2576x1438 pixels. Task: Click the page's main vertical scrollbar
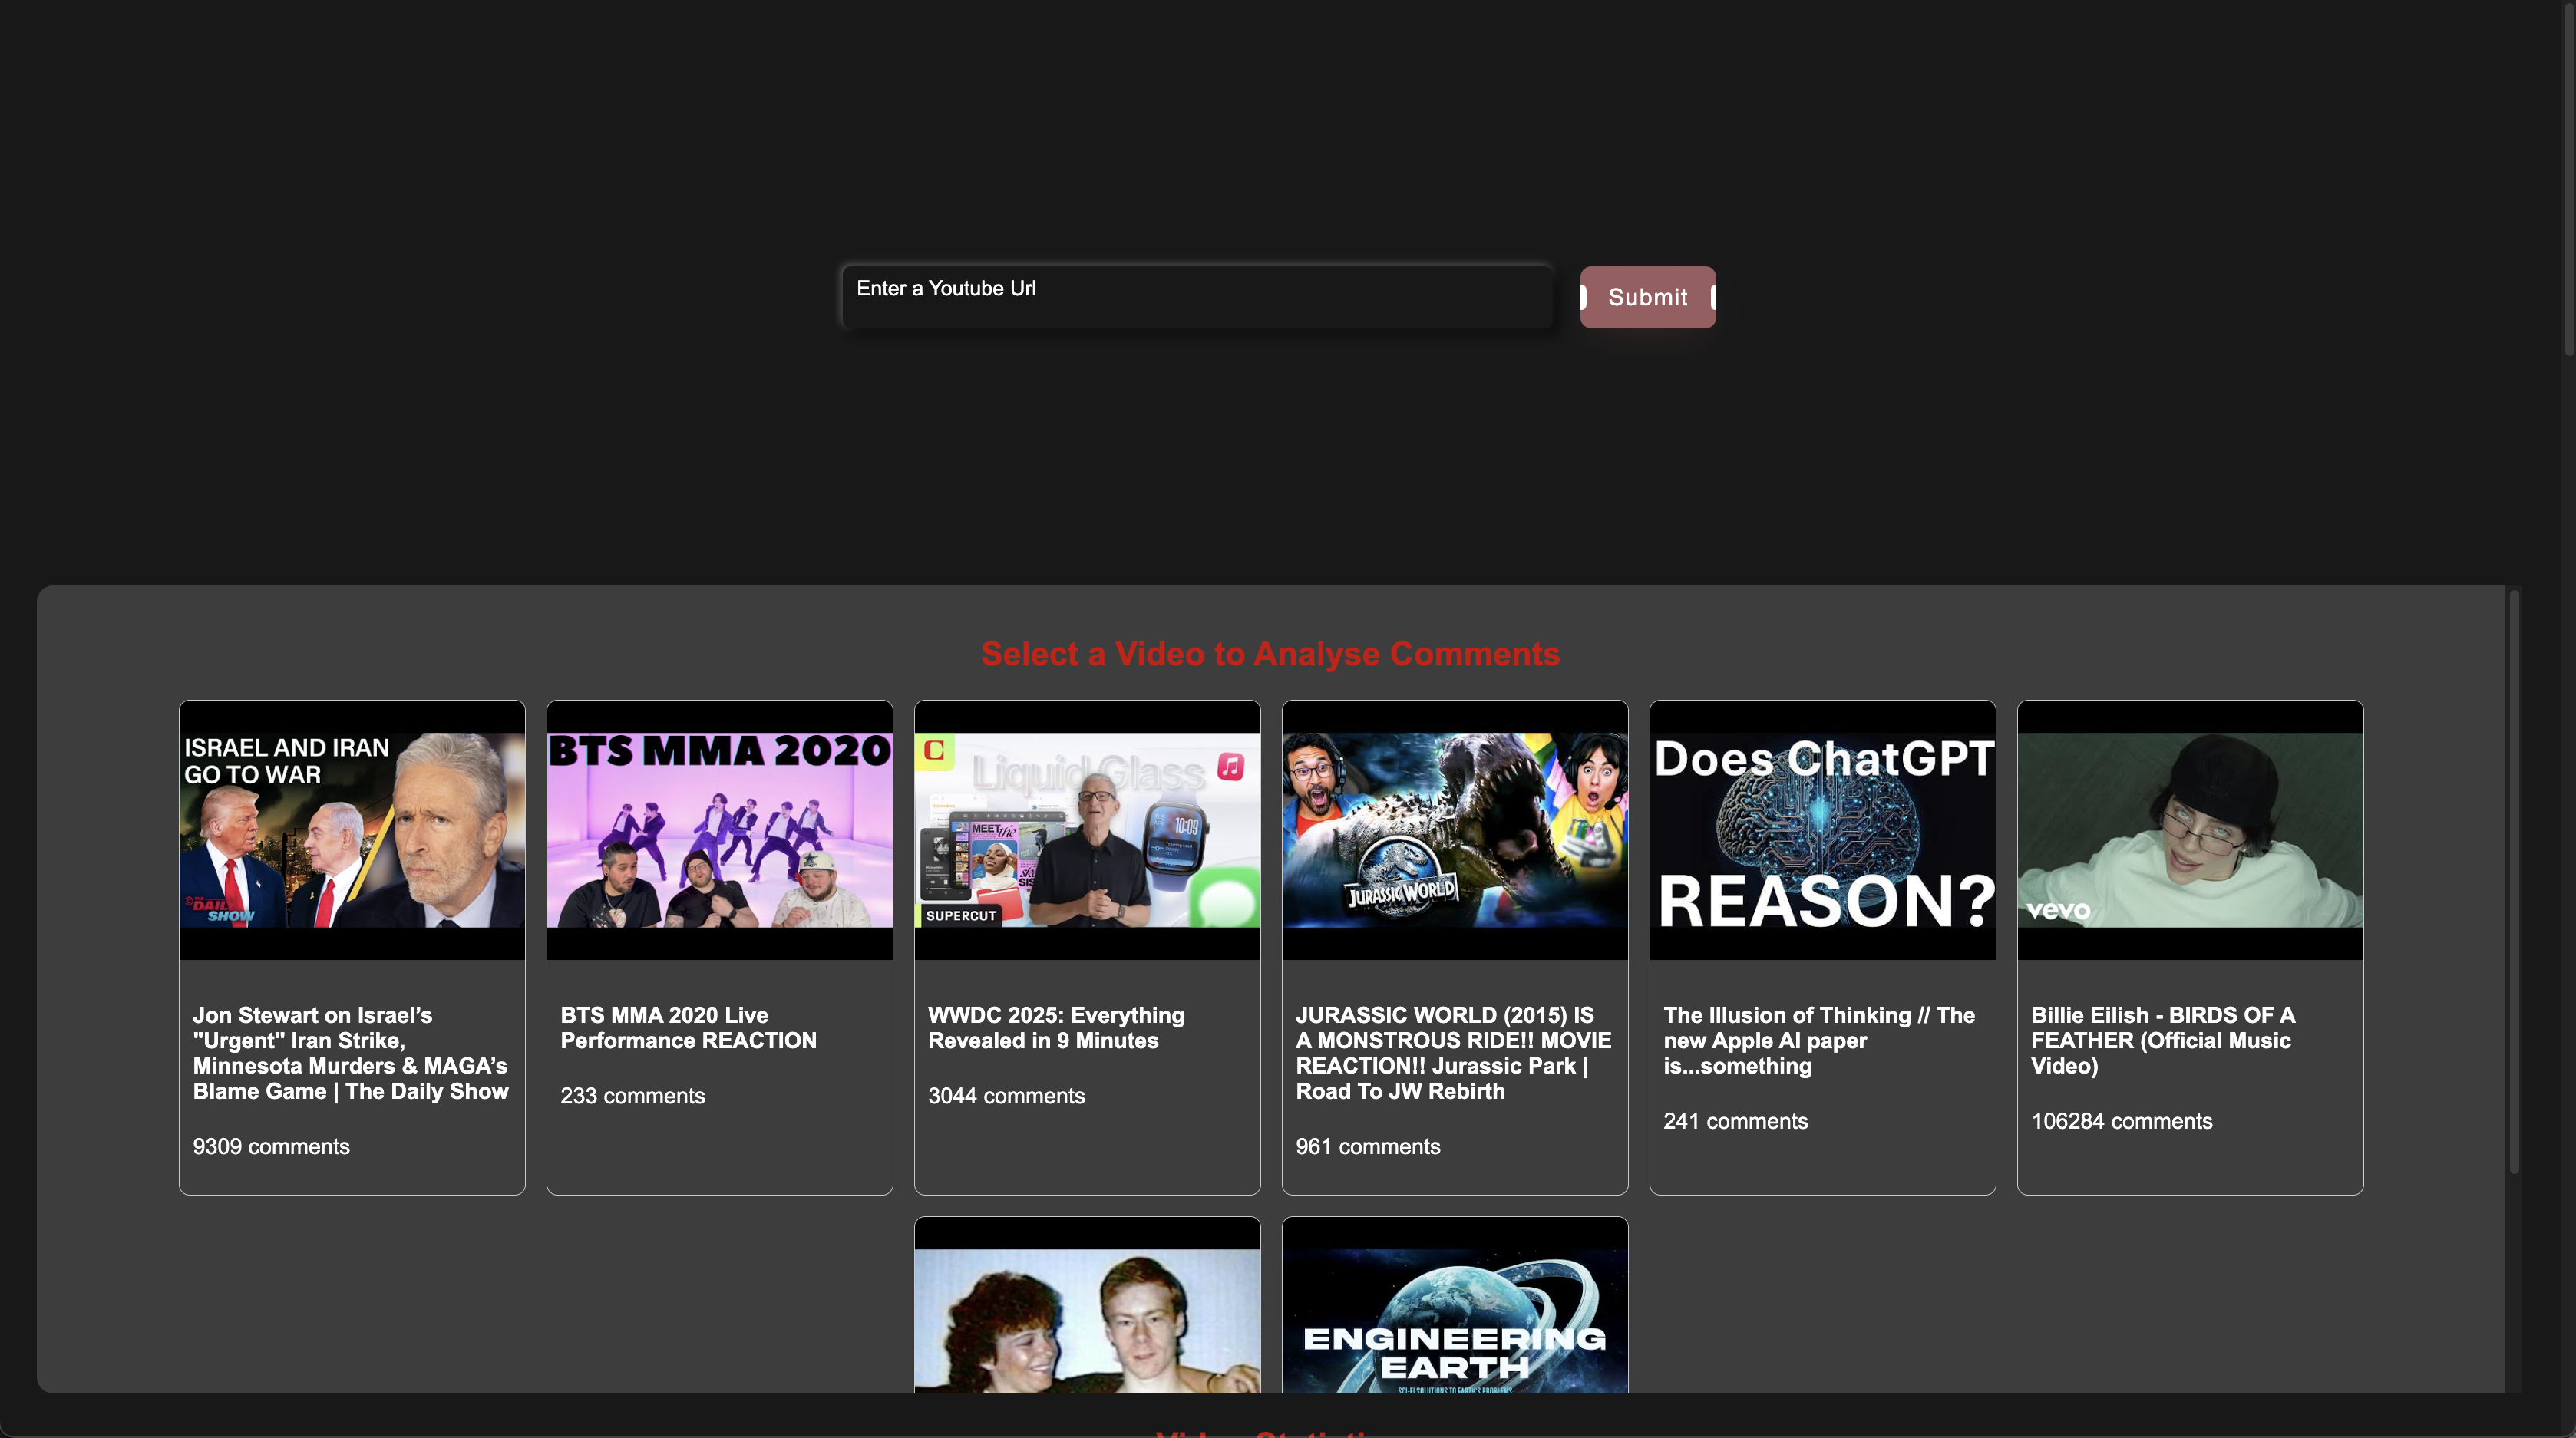[2569, 180]
